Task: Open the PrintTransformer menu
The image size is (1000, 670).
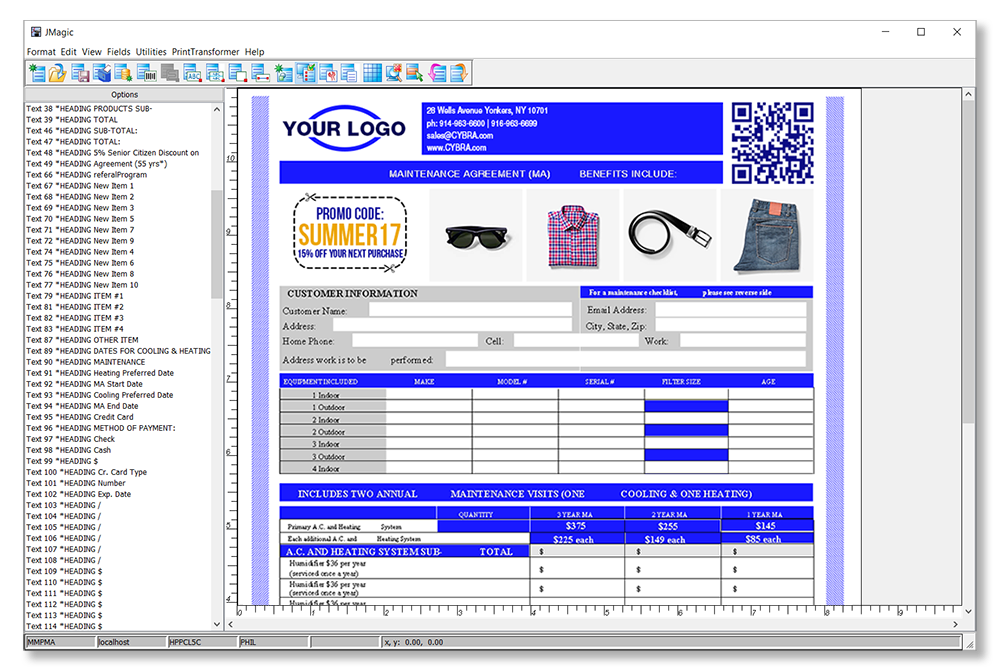Action: [205, 52]
